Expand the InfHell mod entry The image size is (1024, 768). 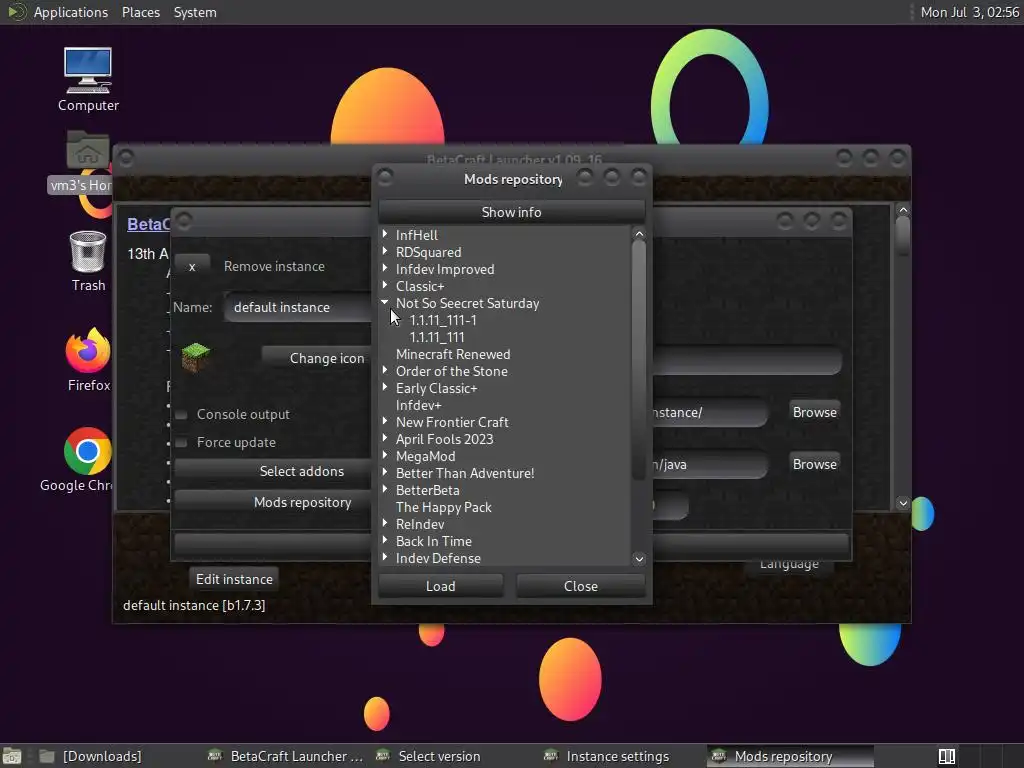[385, 234]
